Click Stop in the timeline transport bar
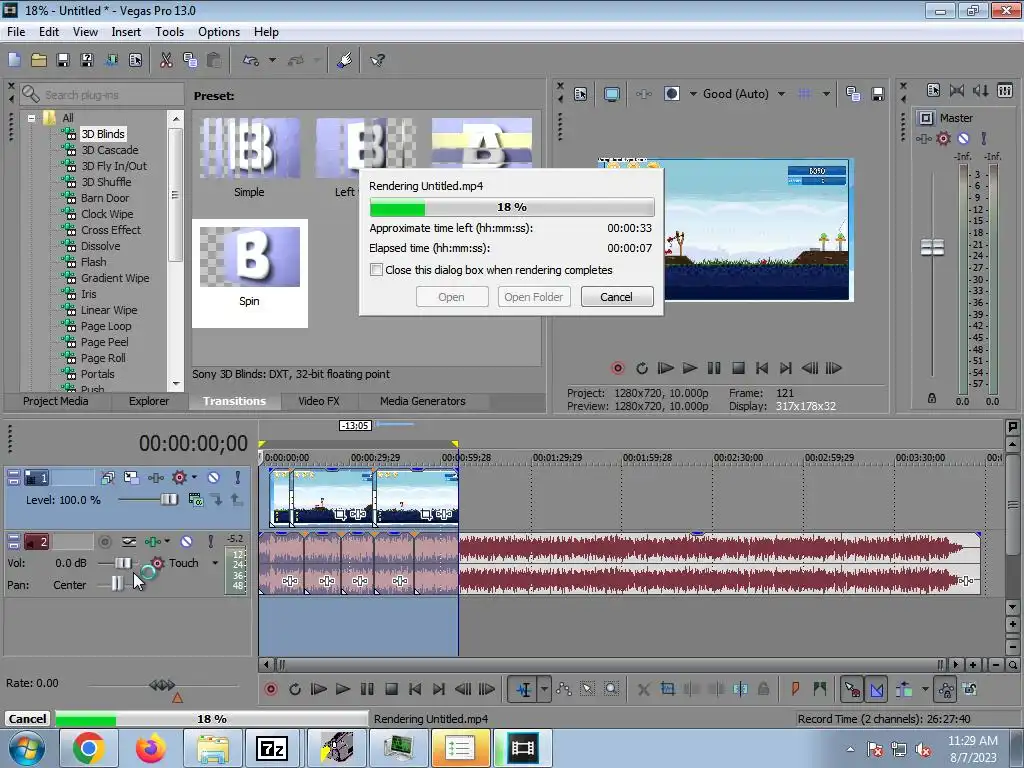This screenshot has width=1024, height=768. pyautogui.click(x=391, y=689)
